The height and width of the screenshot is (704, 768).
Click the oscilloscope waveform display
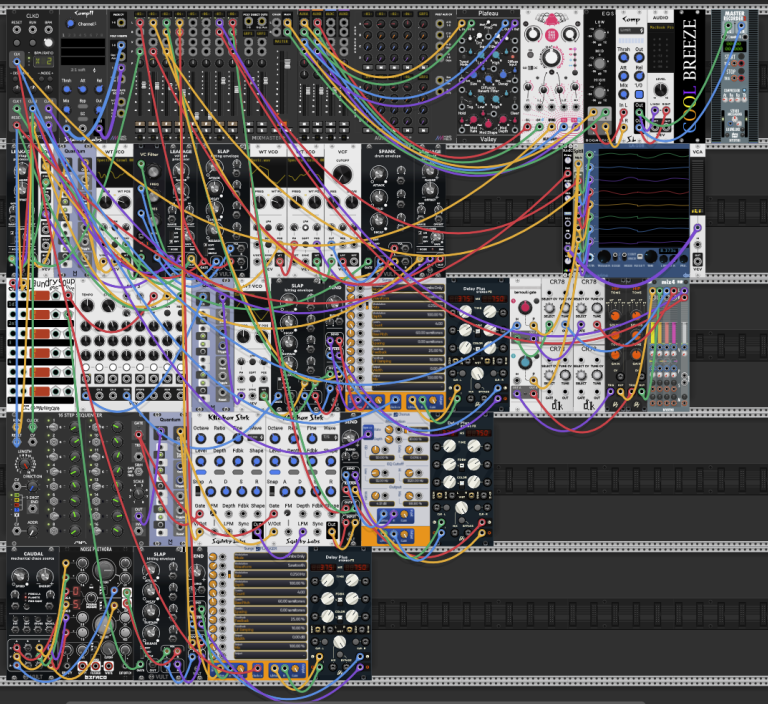[x=643, y=198]
